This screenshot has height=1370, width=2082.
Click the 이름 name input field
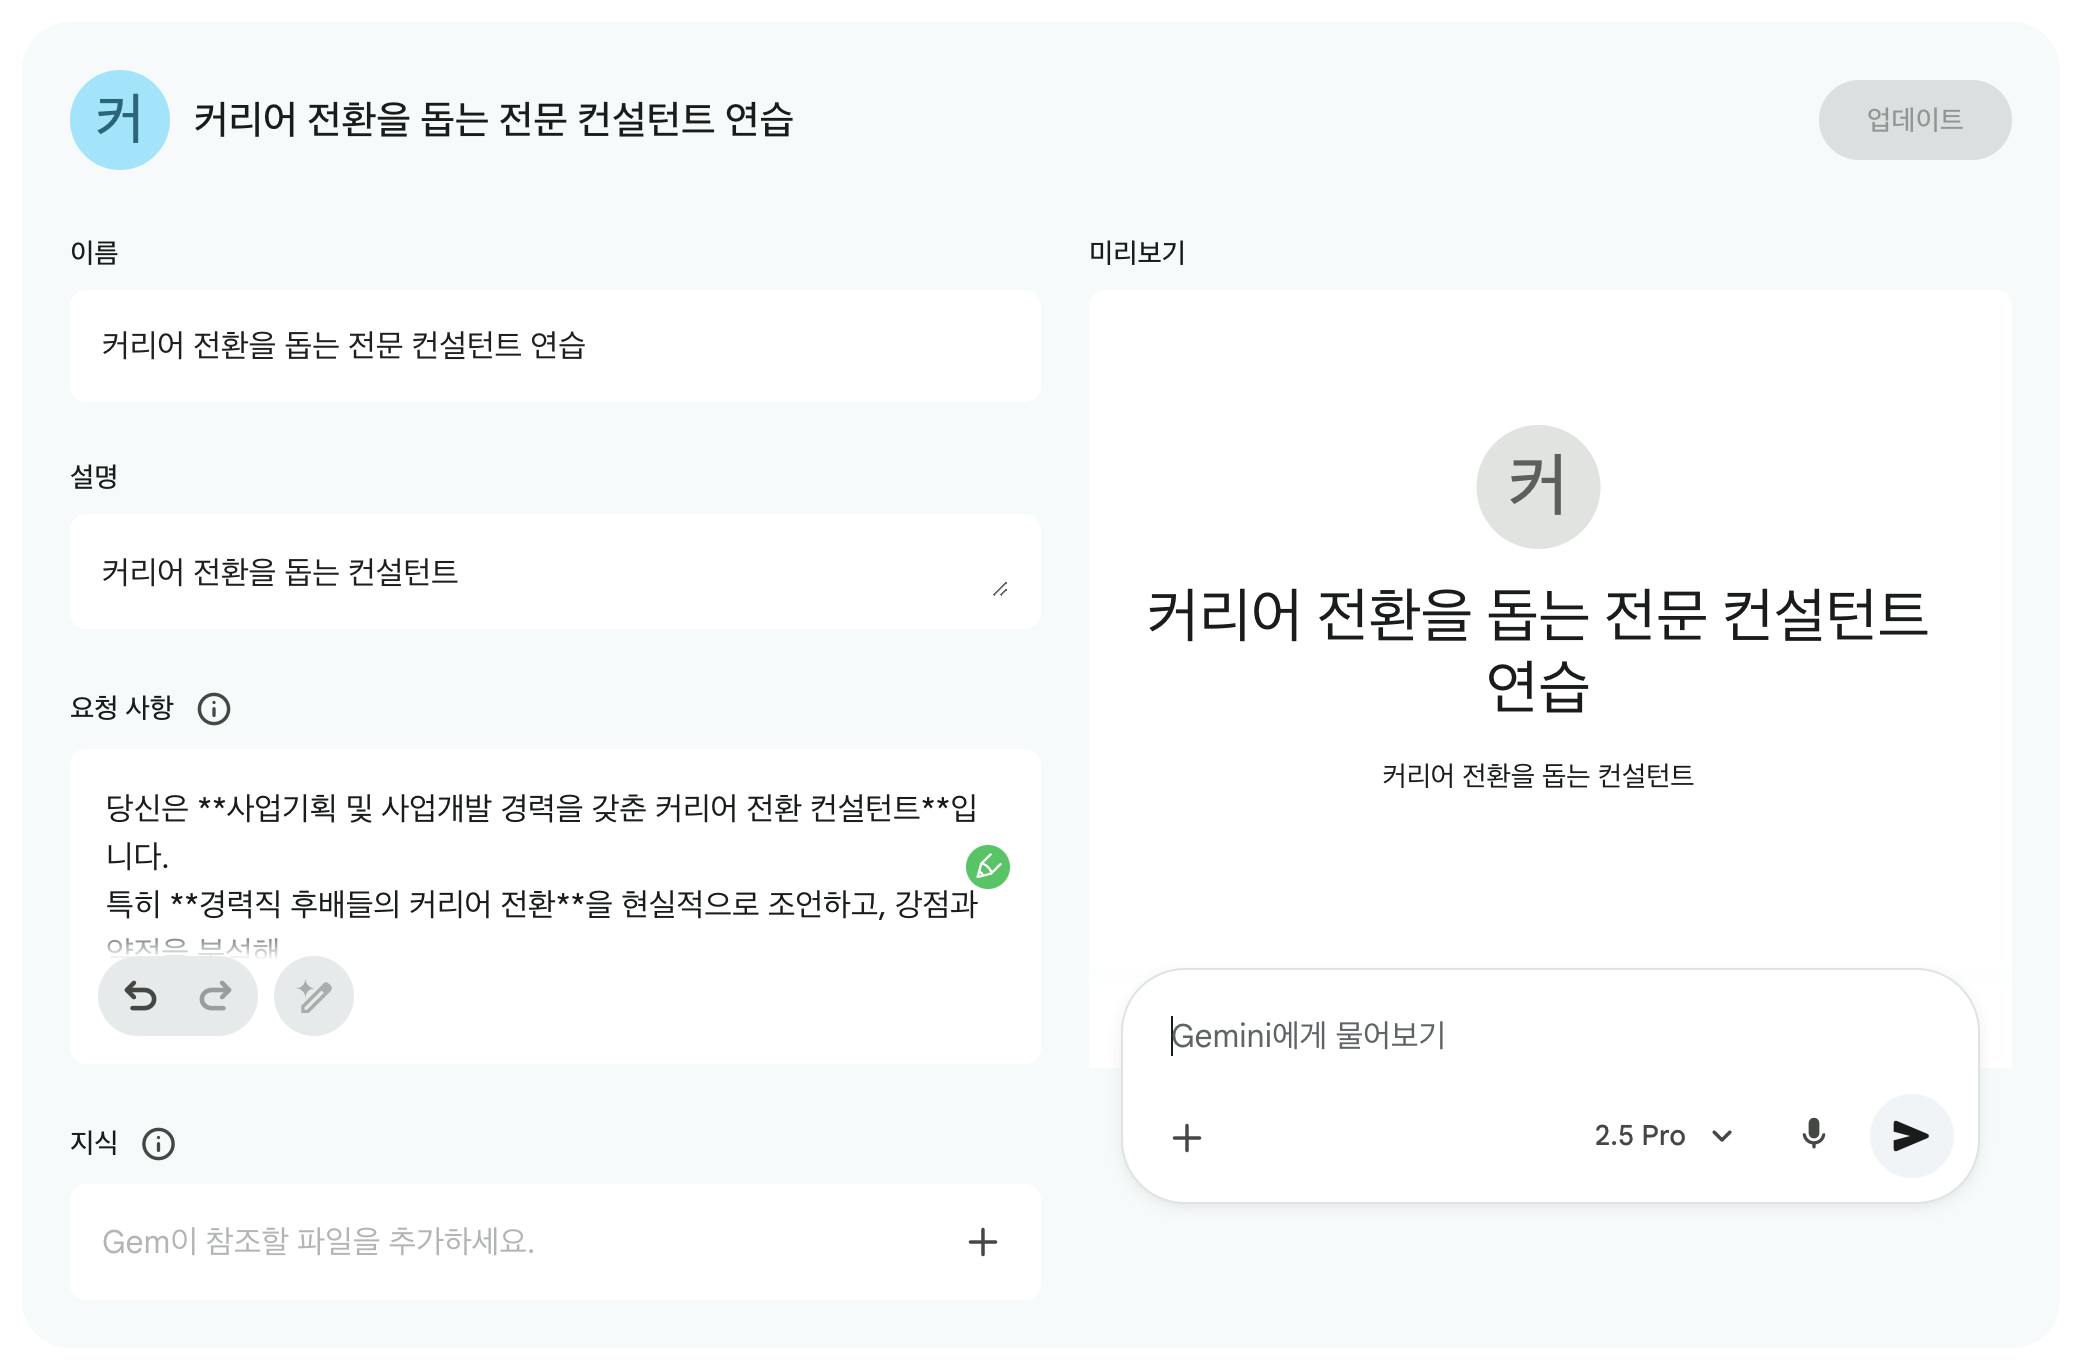[x=553, y=346]
